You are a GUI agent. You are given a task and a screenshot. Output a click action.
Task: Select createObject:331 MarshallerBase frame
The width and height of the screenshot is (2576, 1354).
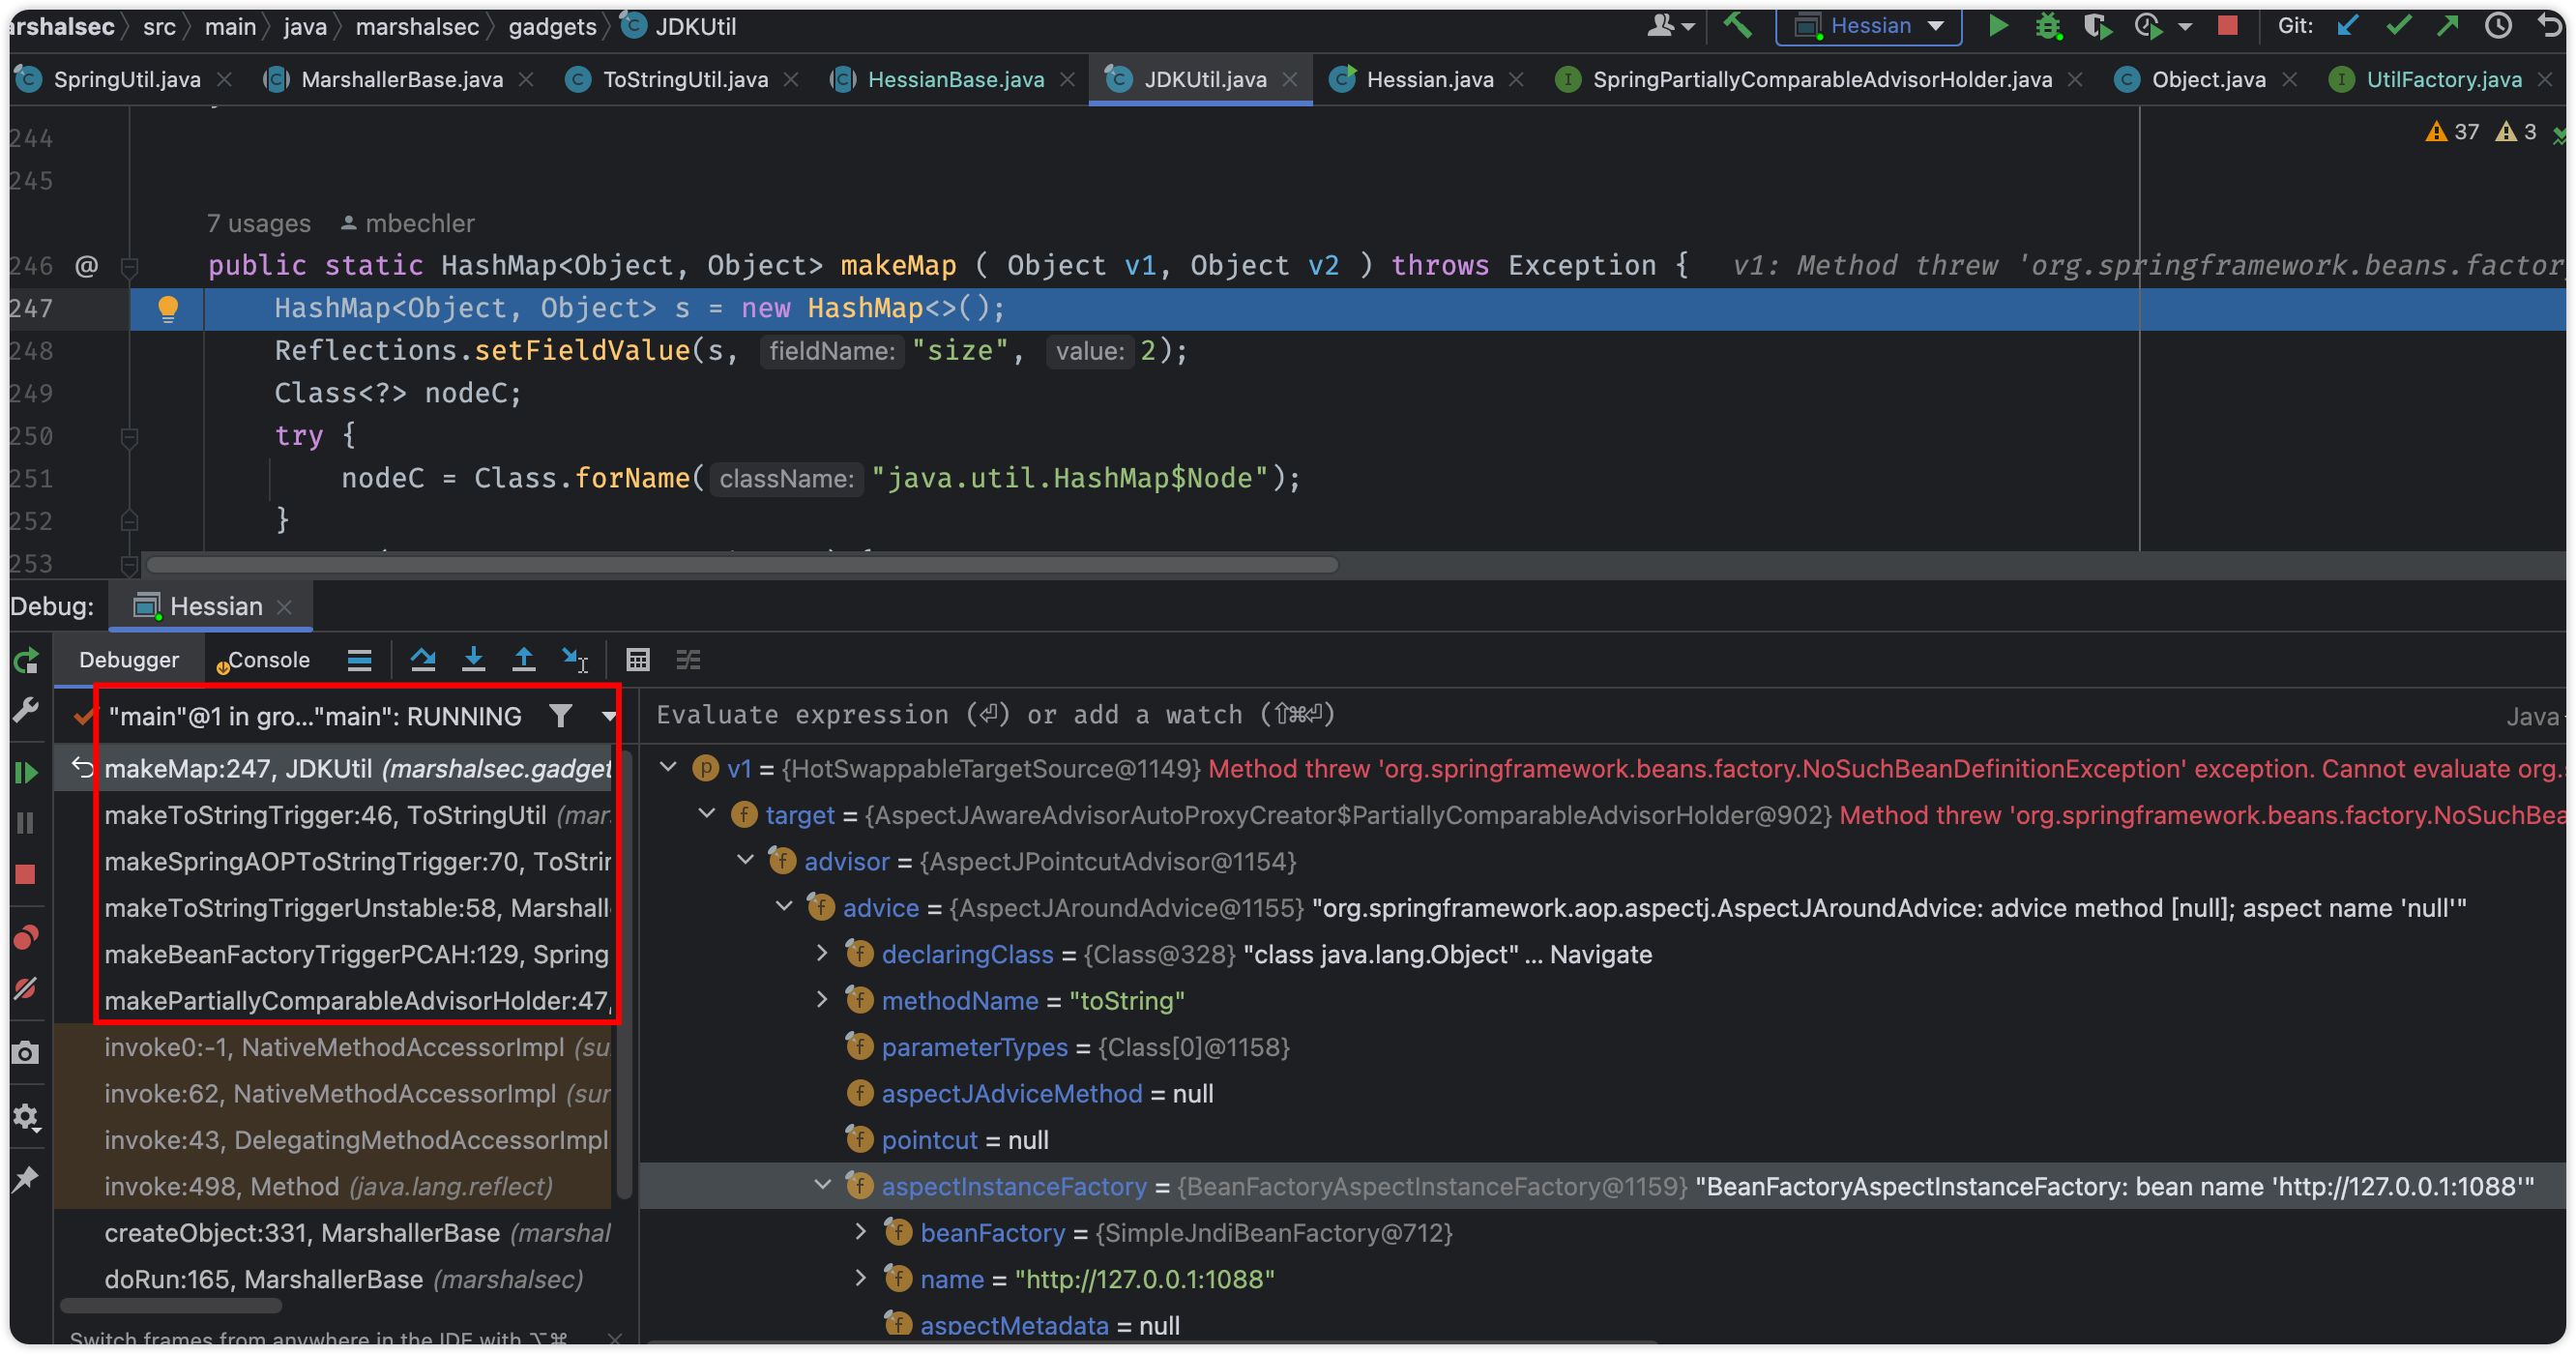[332, 1232]
